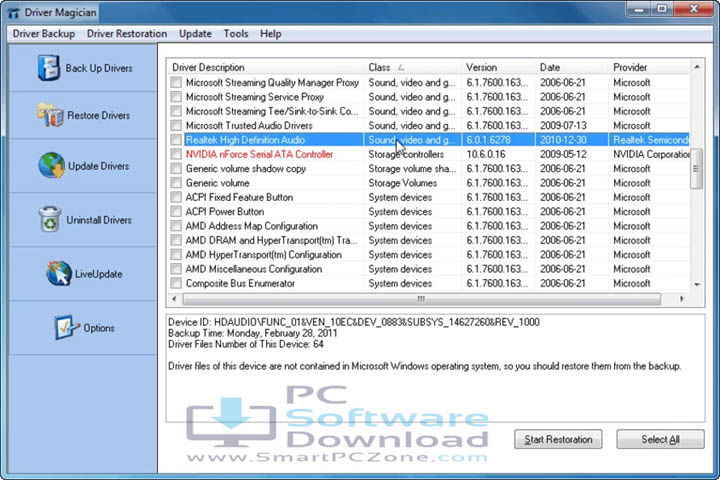Click the Update Drivers globe icon

point(51,165)
